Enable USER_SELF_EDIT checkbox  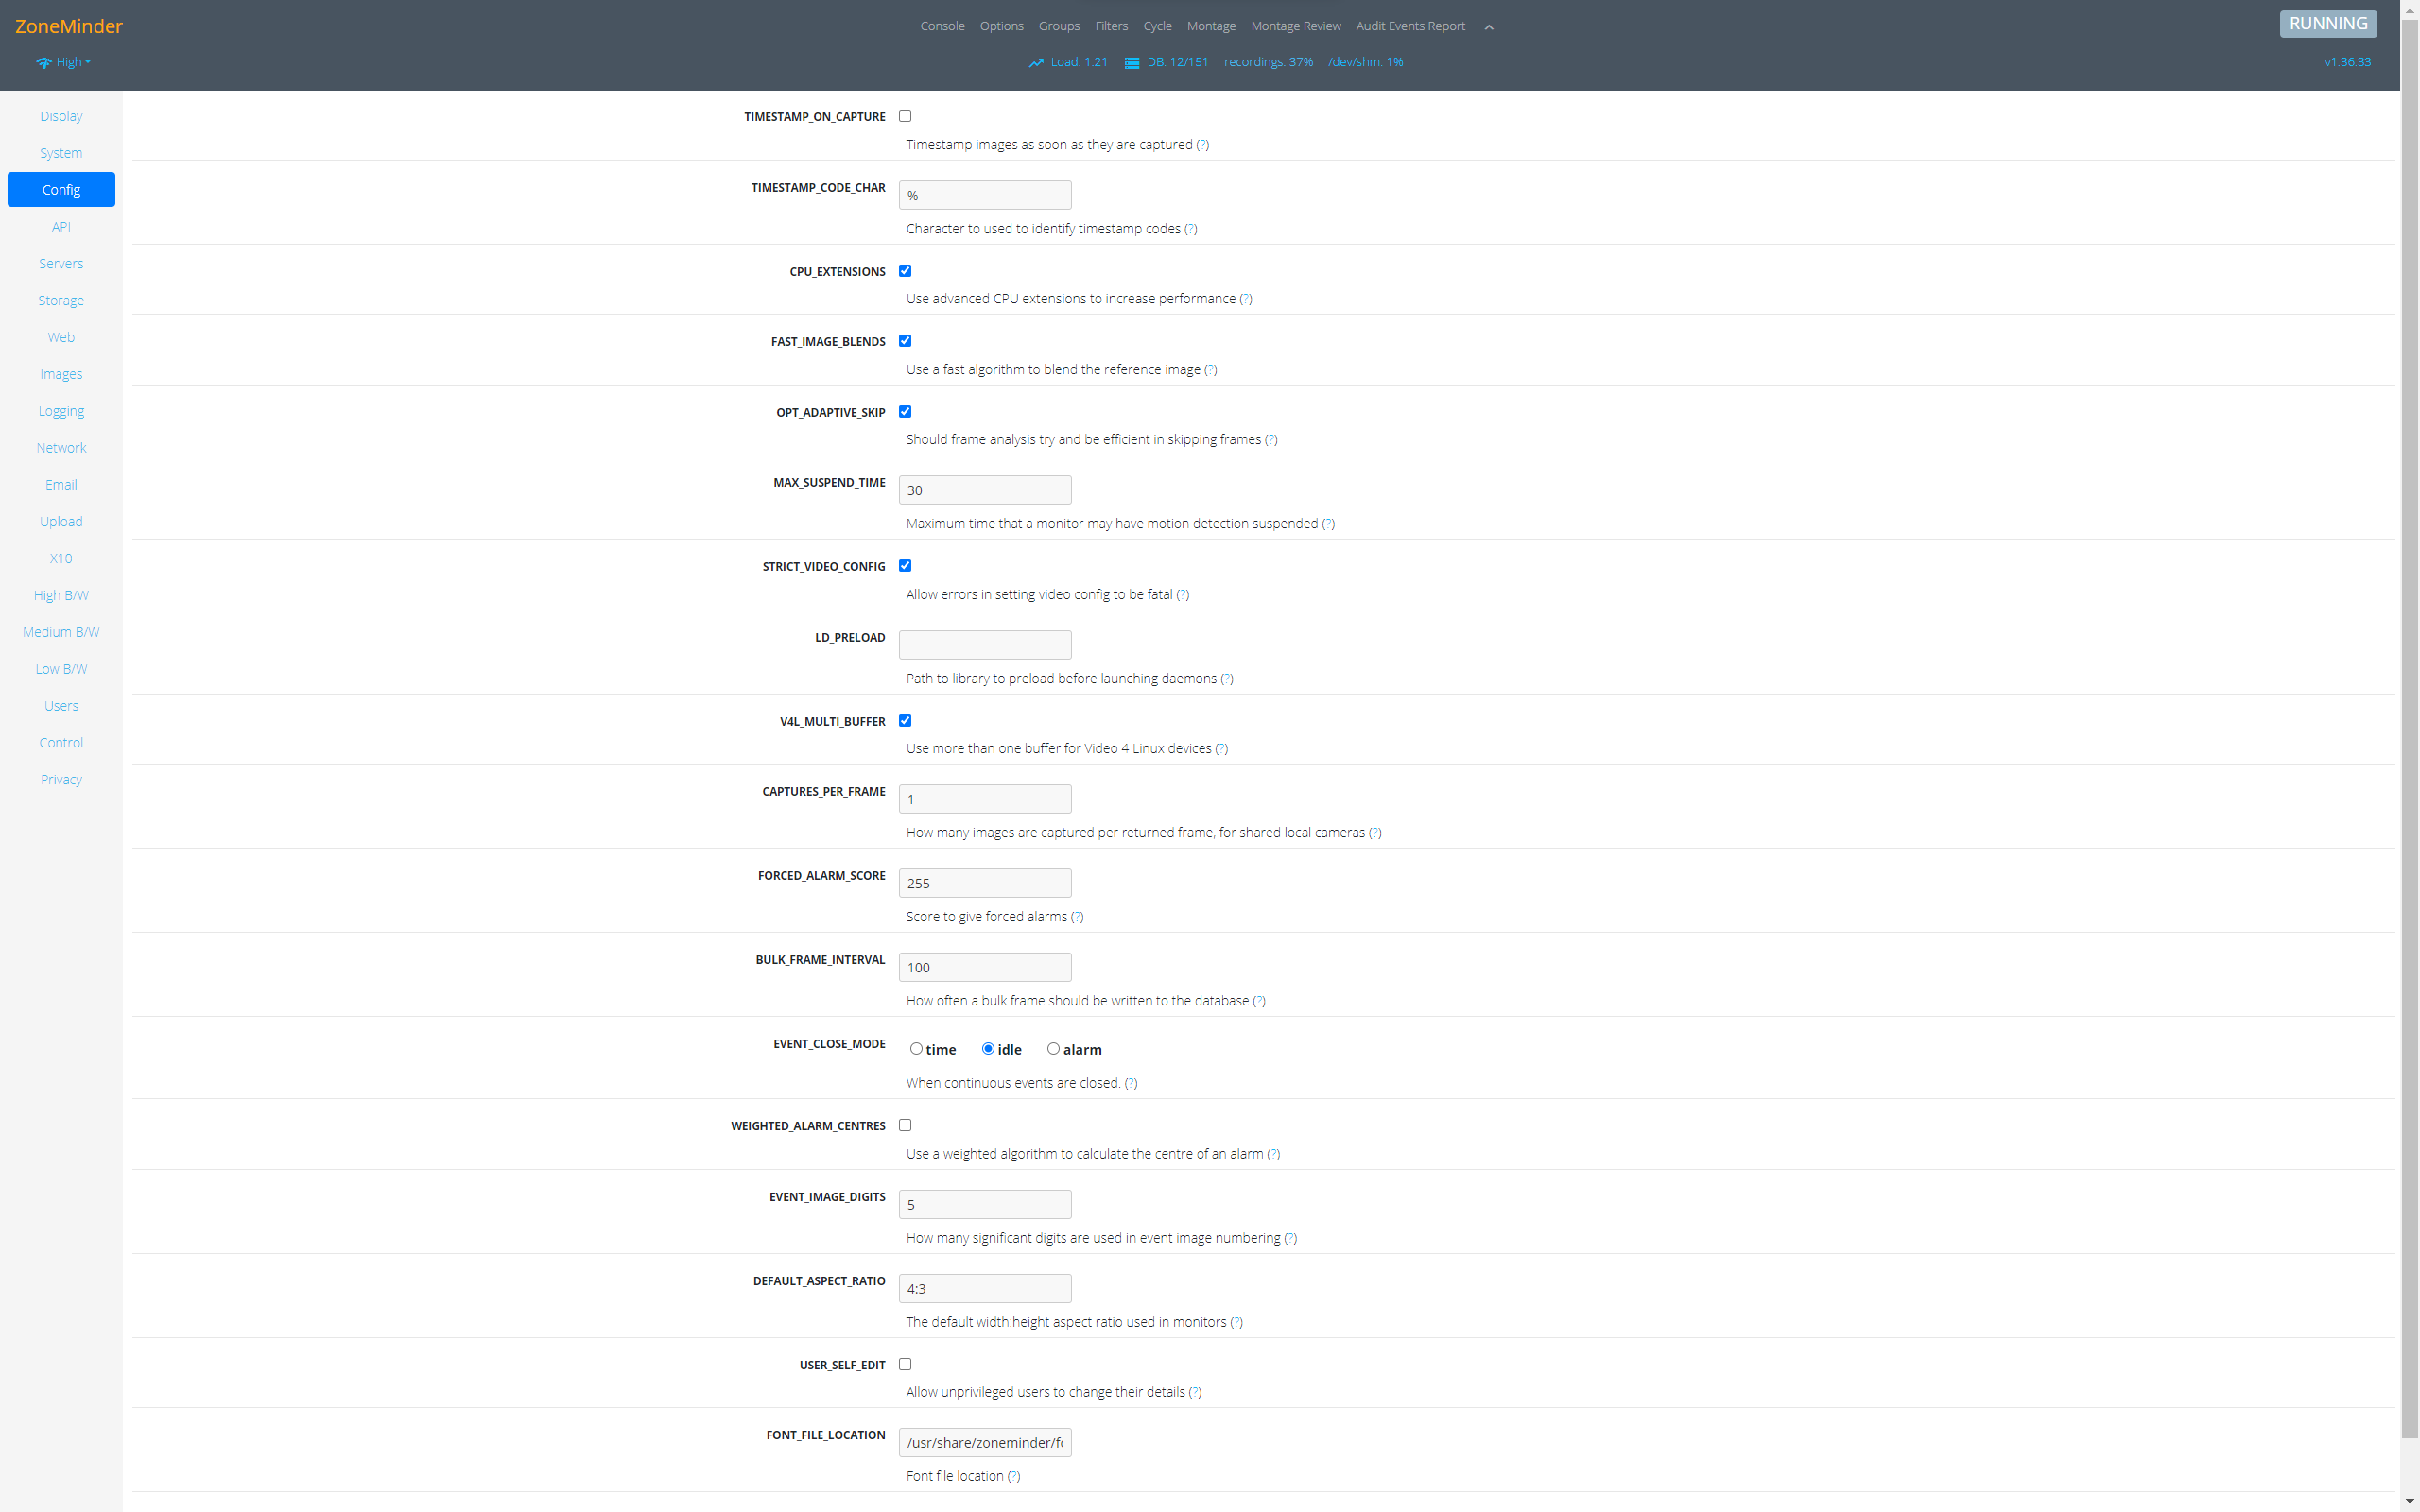pos(905,1364)
